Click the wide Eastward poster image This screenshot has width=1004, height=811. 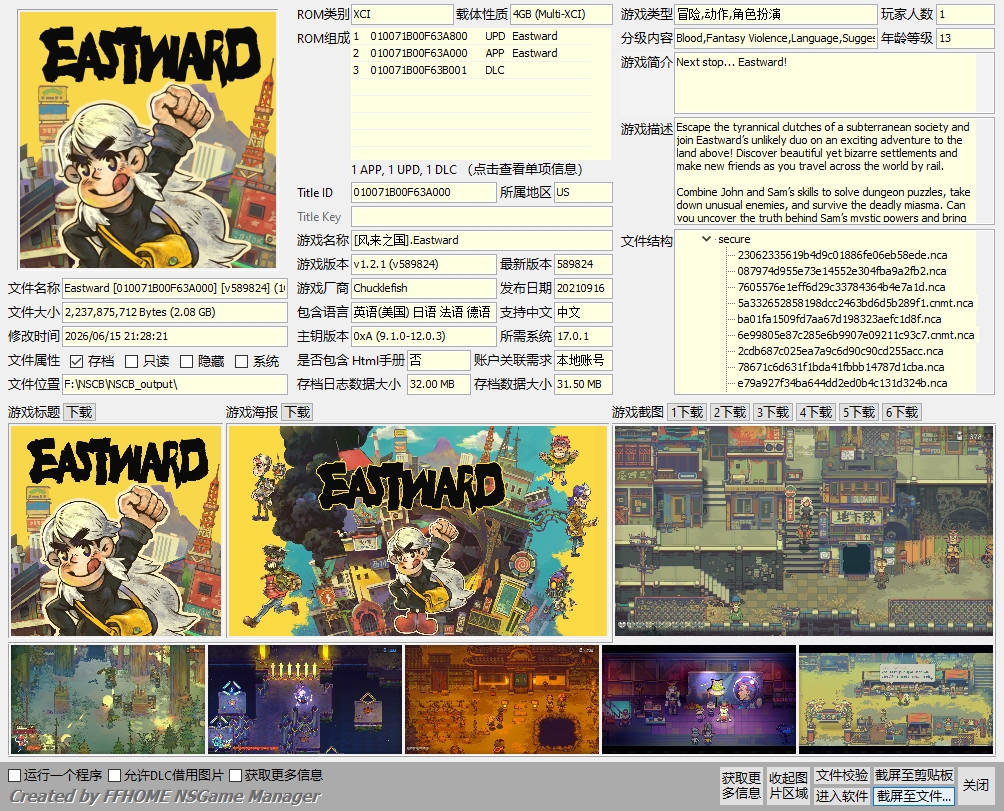tap(418, 531)
